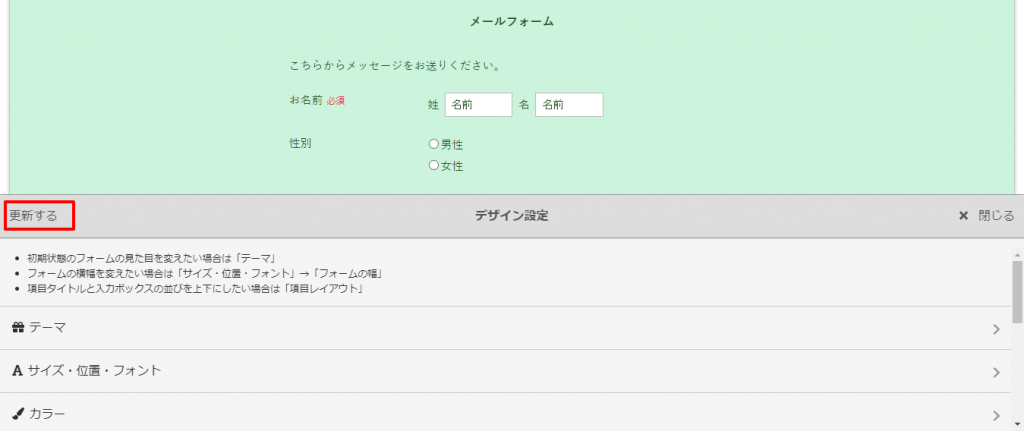Screen dimensions: 1024x431
Task: Open the サイズ・位置・フォント row label
Action: pyautogui.click(x=95, y=371)
